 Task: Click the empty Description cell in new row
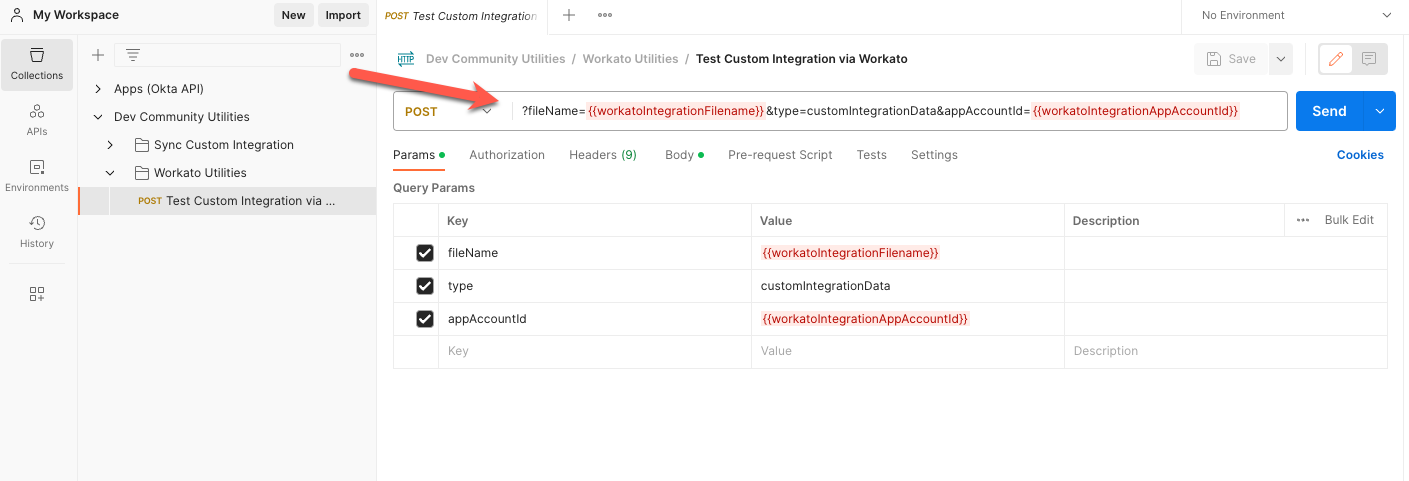click(1225, 351)
